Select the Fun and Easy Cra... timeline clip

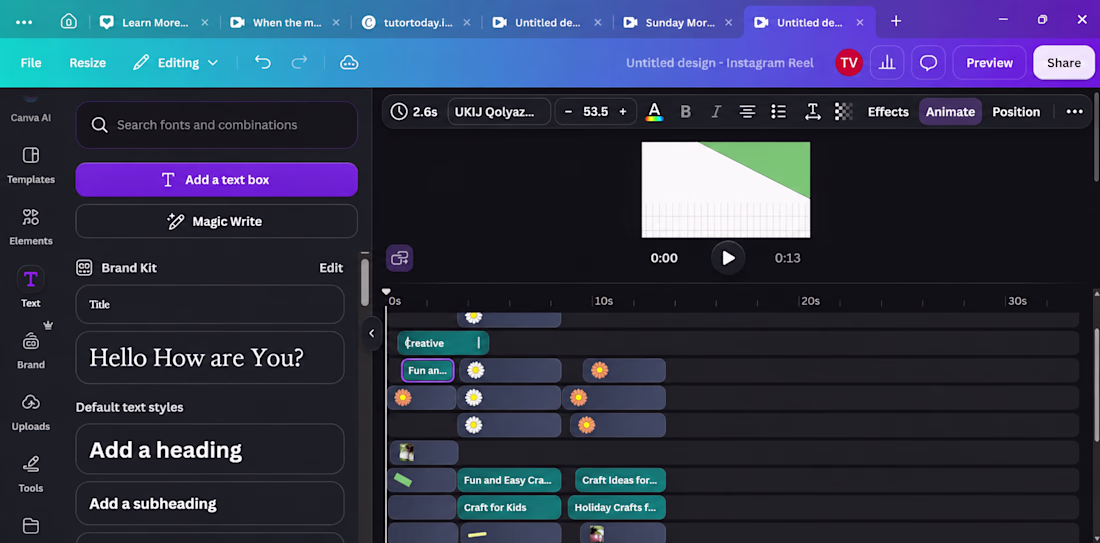click(509, 481)
